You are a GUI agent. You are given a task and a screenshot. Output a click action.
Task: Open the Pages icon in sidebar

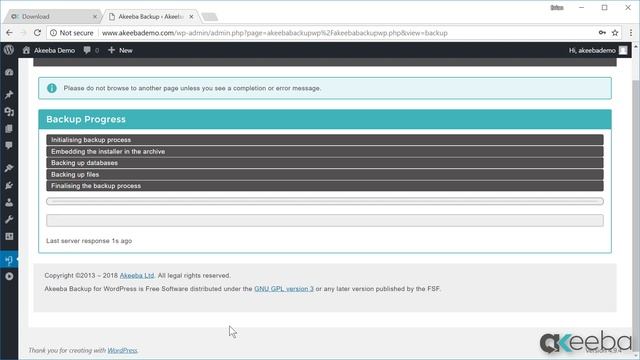pyautogui.click(x=9, y=129)
